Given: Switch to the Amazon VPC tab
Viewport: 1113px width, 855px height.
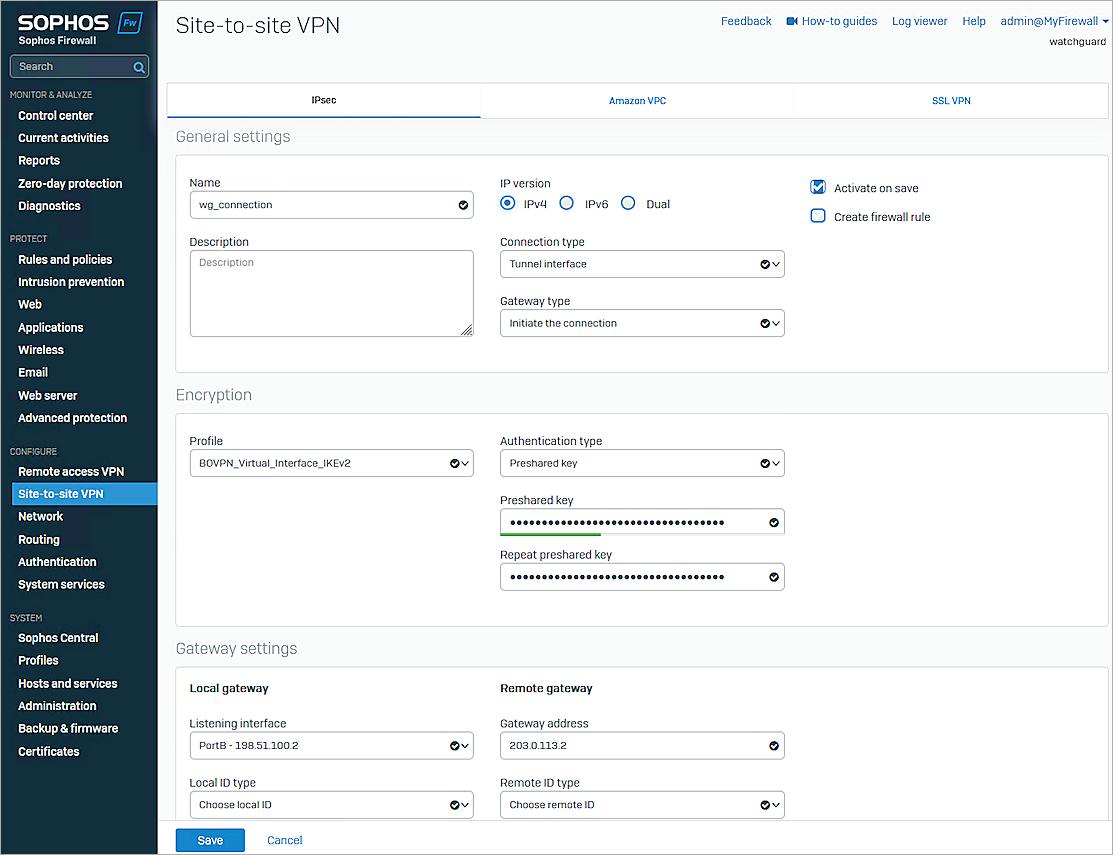Looking at the screenshot, I should point(637,100).
